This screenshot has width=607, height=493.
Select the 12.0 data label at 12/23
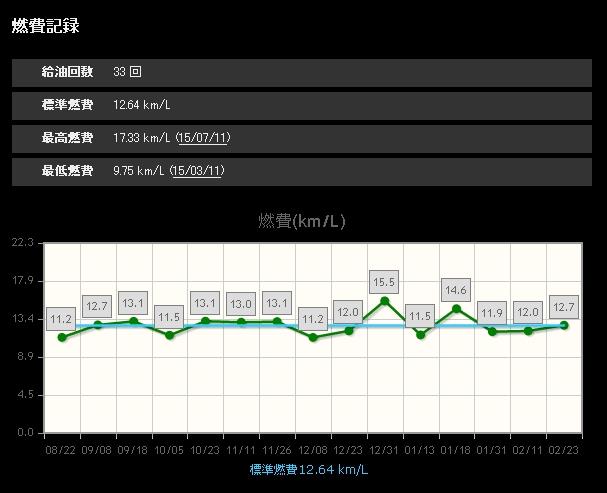(348, 312)
